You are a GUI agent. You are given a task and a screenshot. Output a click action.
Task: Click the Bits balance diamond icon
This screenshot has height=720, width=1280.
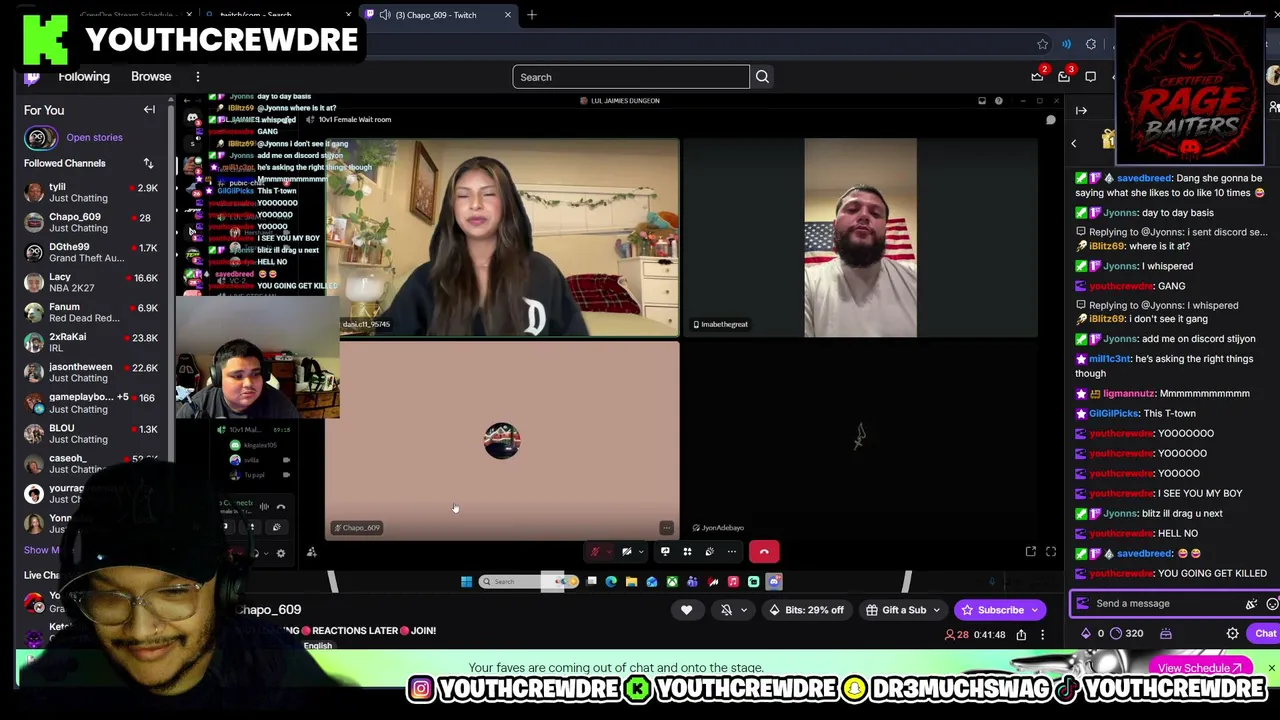(1086, 633)
